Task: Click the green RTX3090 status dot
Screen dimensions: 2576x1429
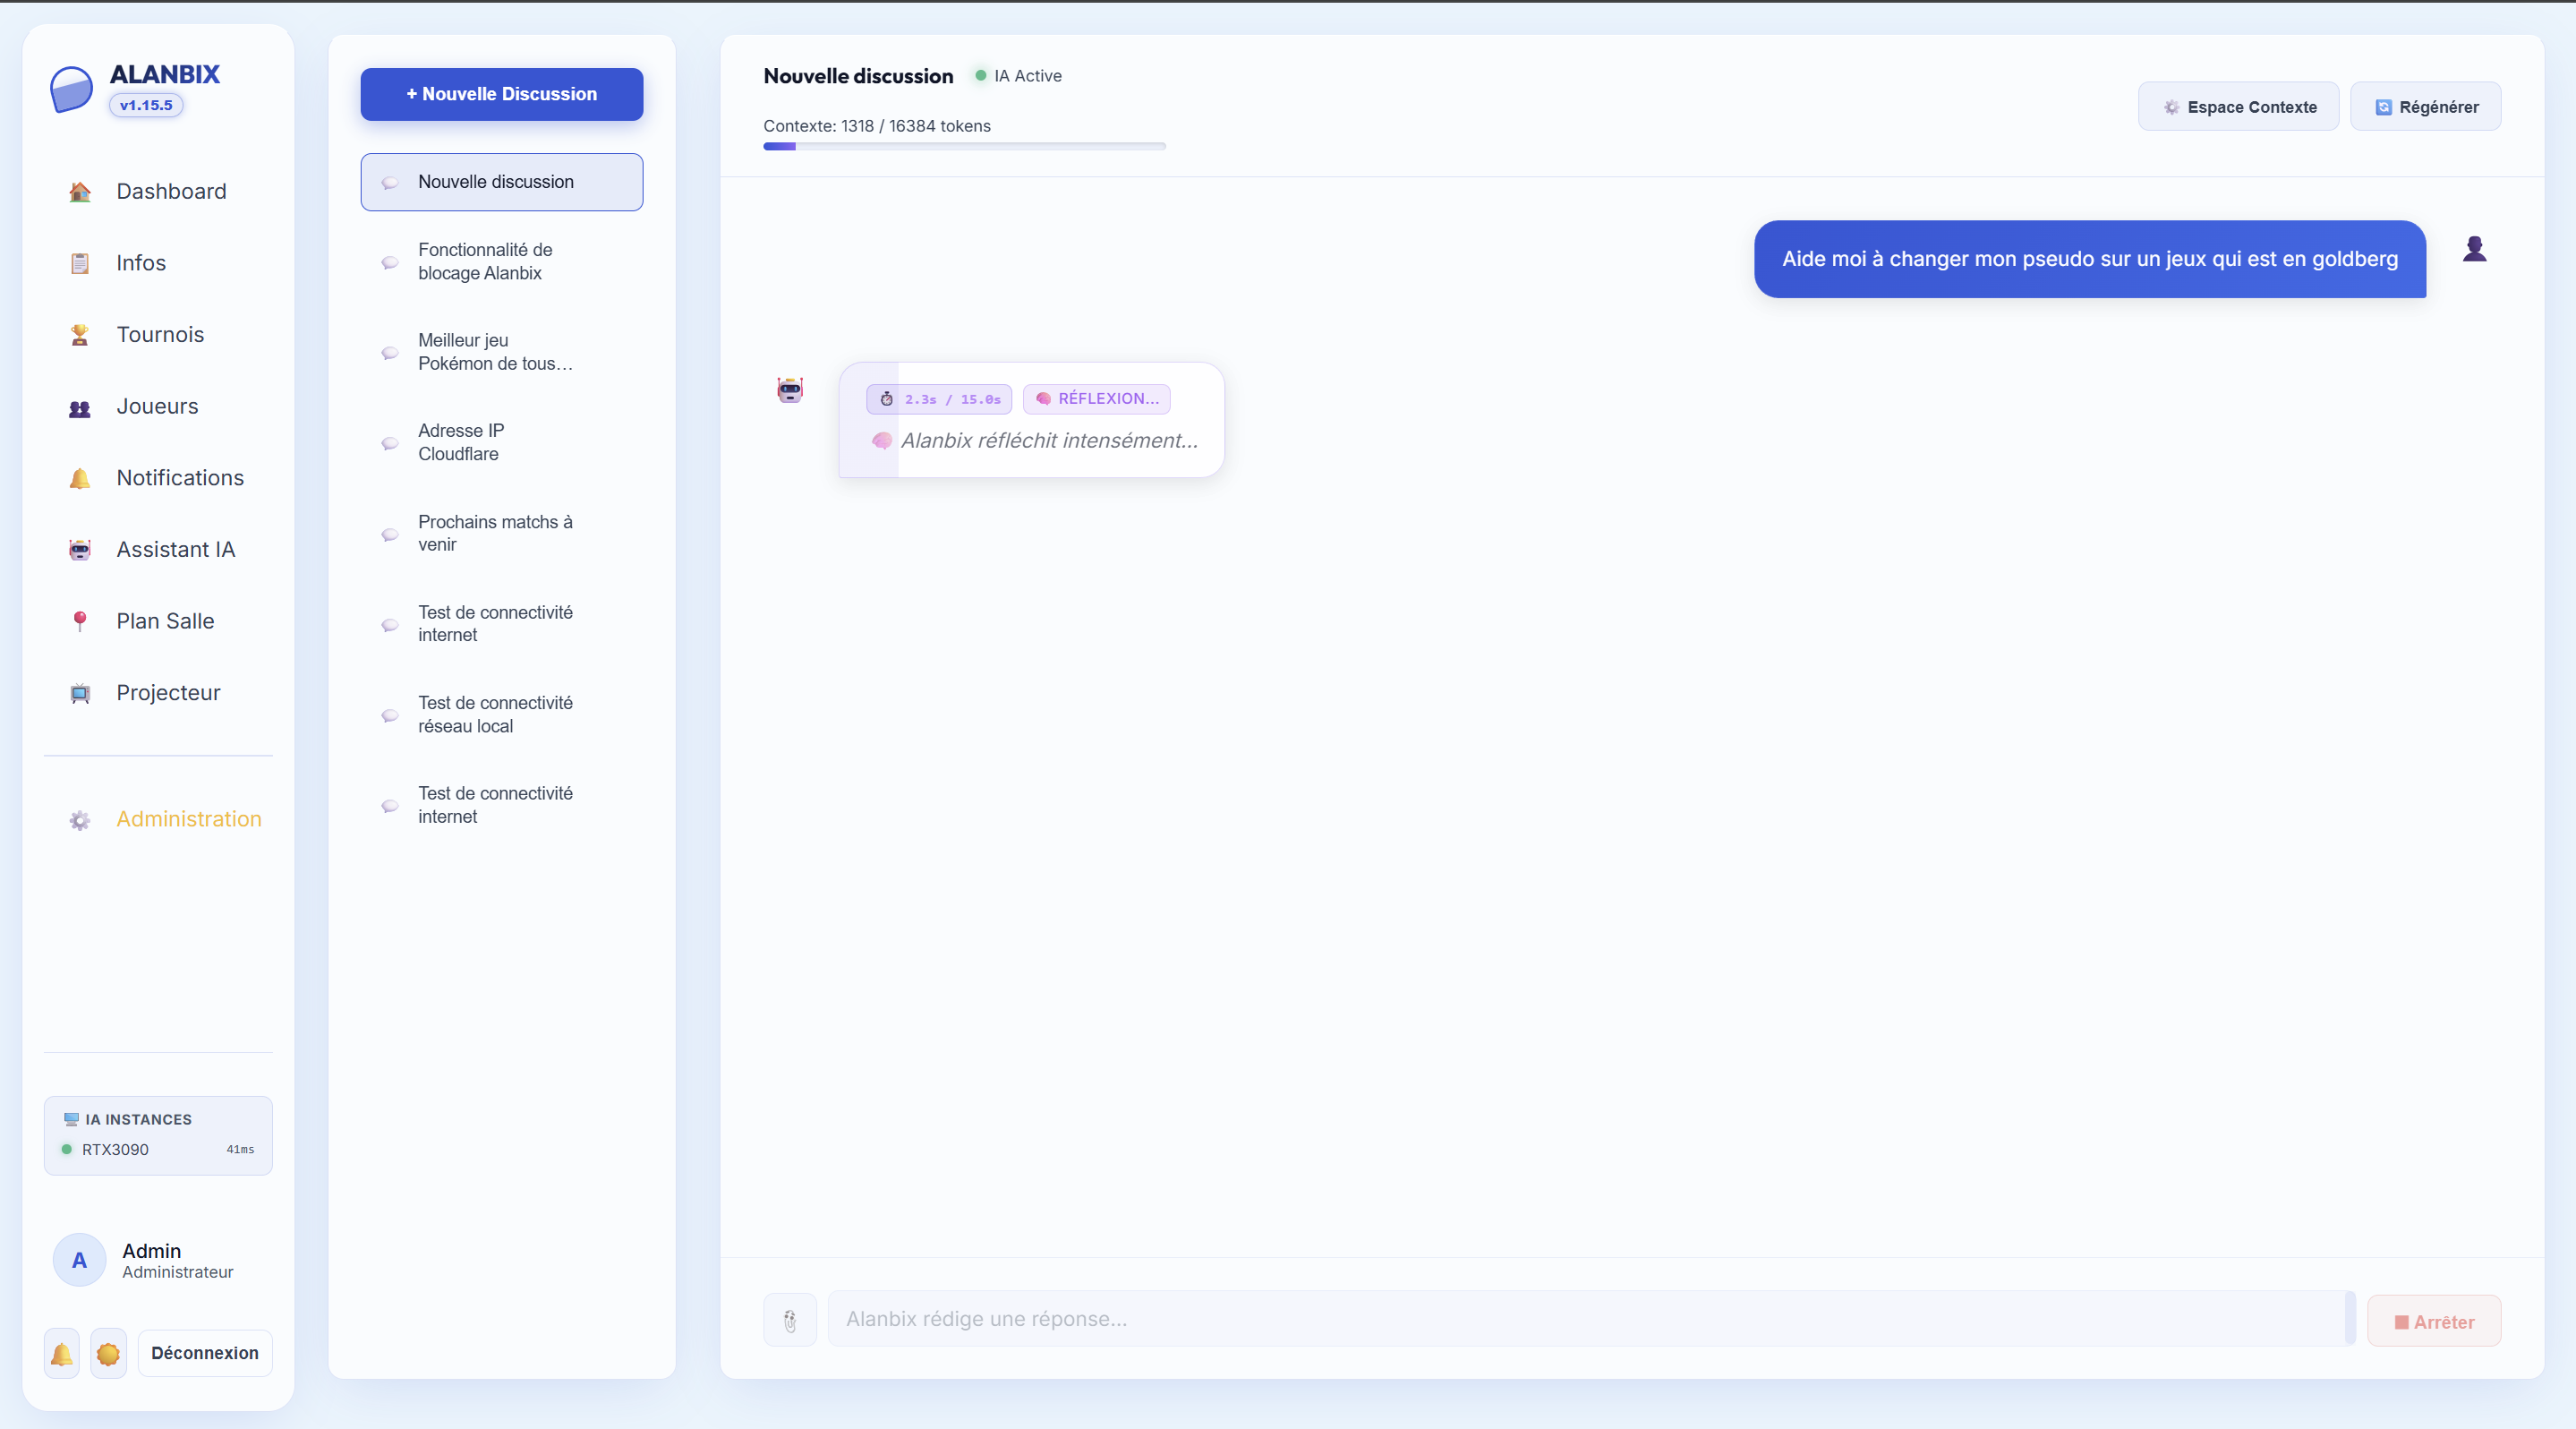Action: point(67,1149)
